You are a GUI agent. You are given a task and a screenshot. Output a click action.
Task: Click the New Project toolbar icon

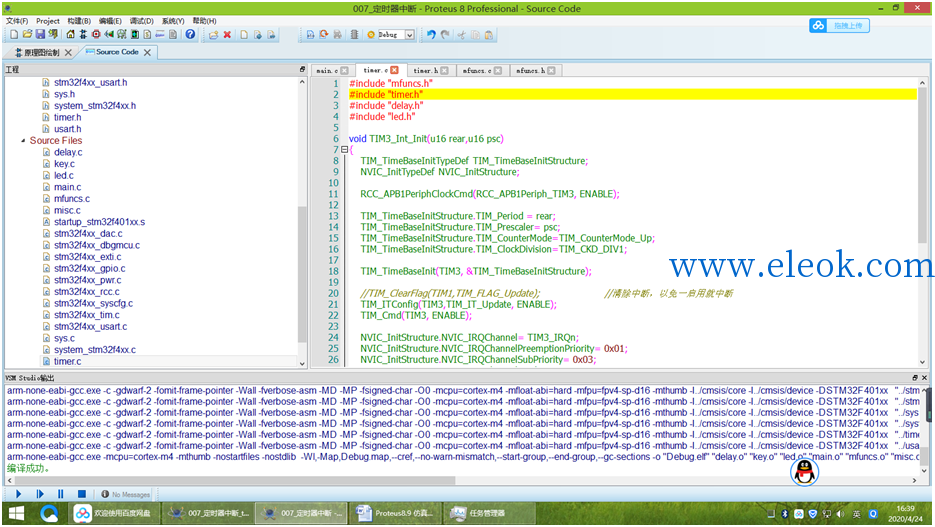[x=14, y=35]
